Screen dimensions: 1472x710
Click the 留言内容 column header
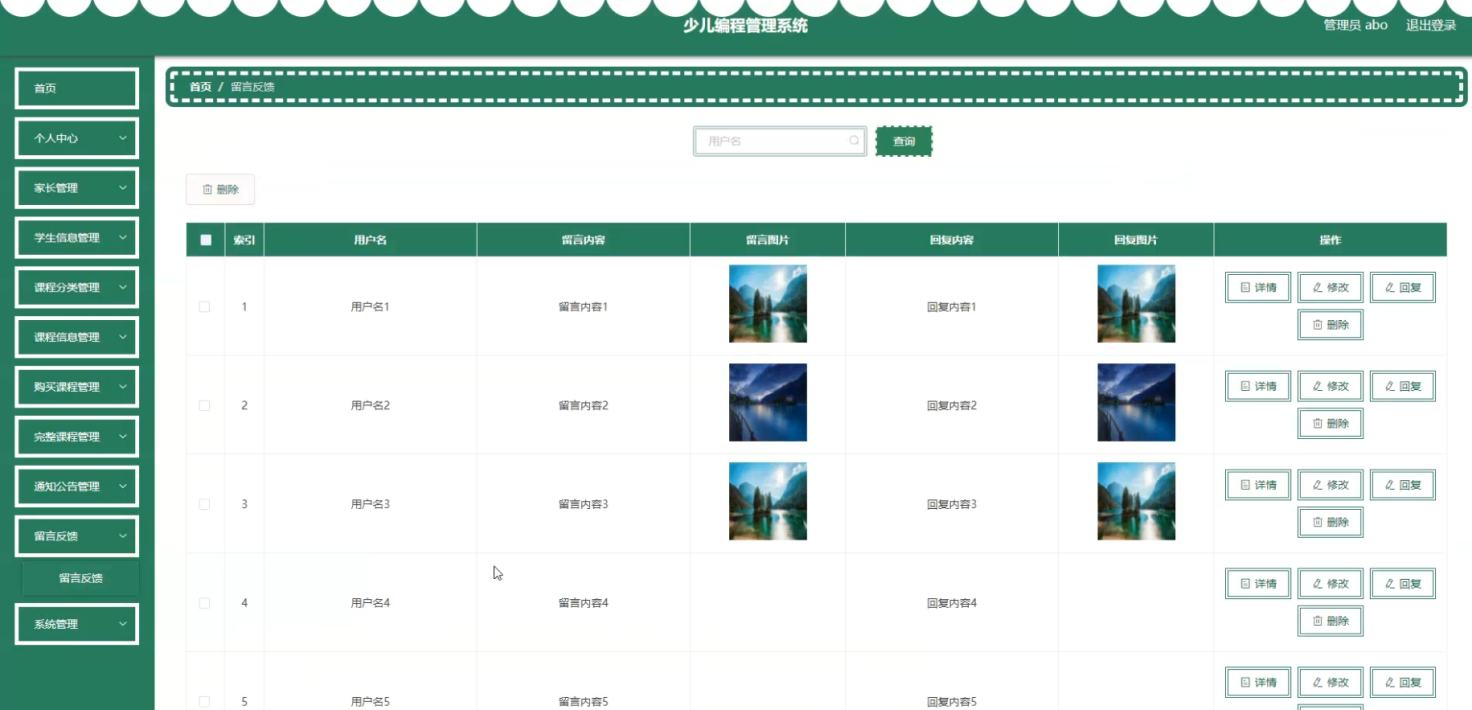pos(583,240)
